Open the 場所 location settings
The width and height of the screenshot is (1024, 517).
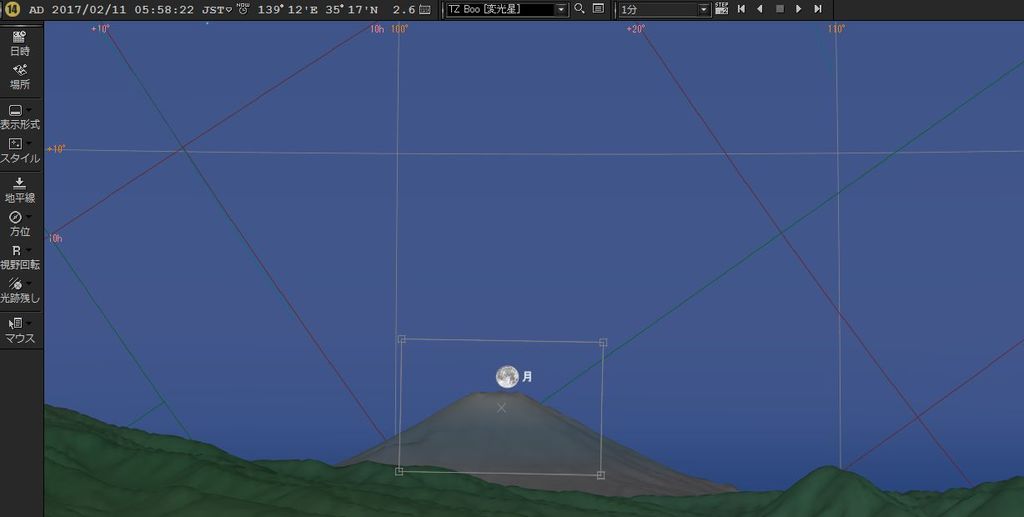click(x=20, y=76)
